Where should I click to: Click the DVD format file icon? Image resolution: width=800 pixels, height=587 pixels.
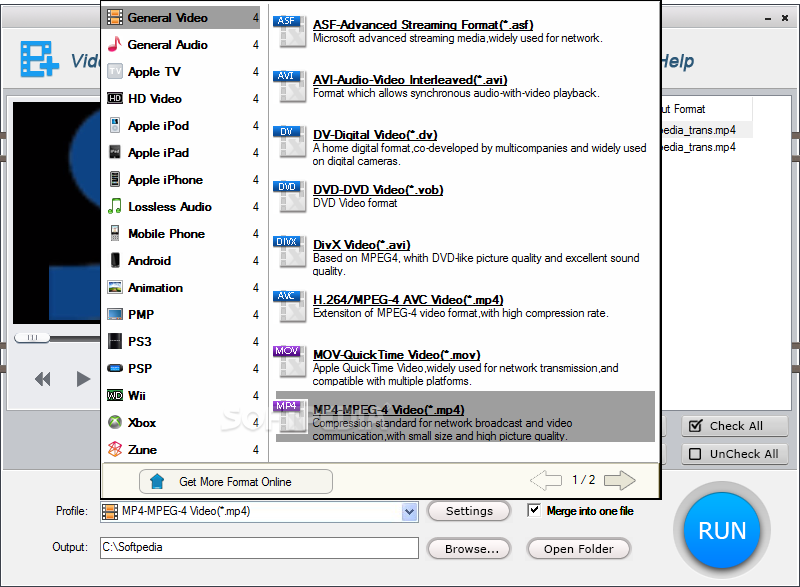290,196
